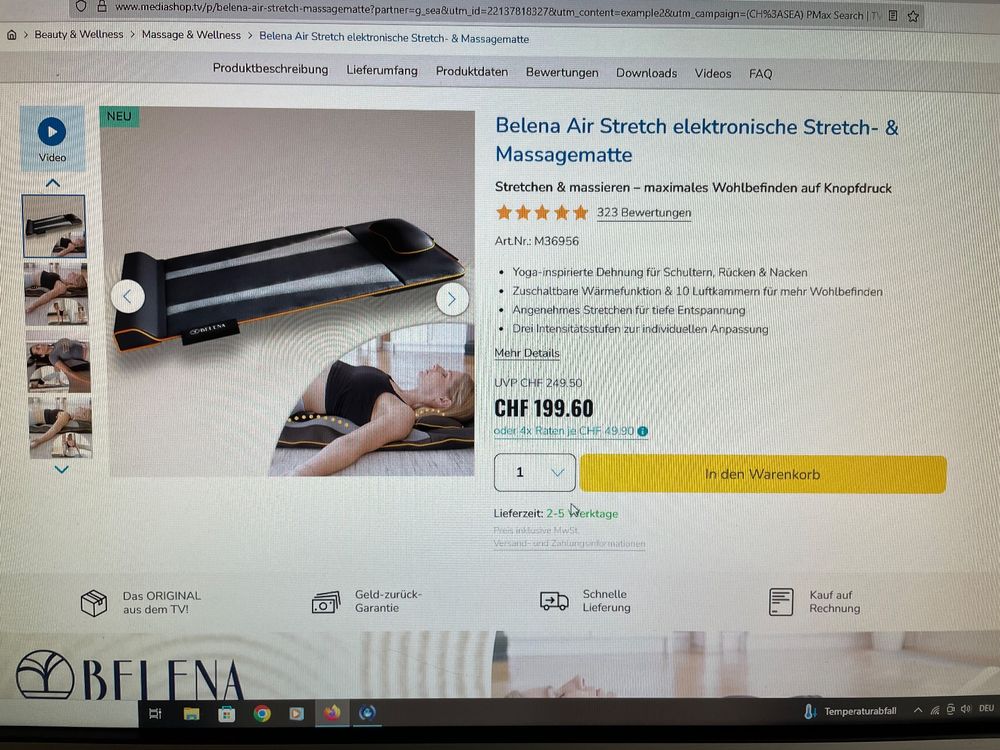Open the 323 Bewertungen link
The height and width of the screenshot is (750, 1000).
(x=643, y=212)
